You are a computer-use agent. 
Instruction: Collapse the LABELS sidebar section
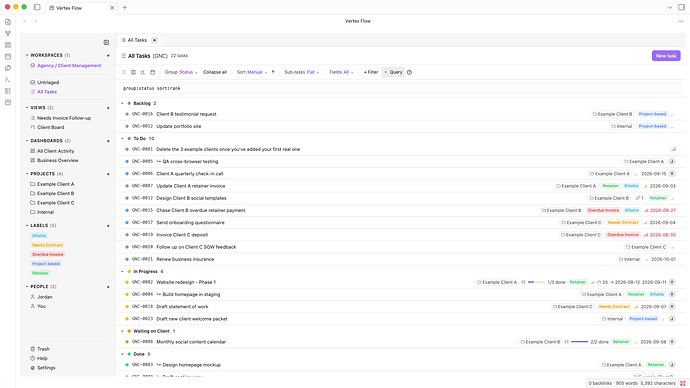coord(27,226)
